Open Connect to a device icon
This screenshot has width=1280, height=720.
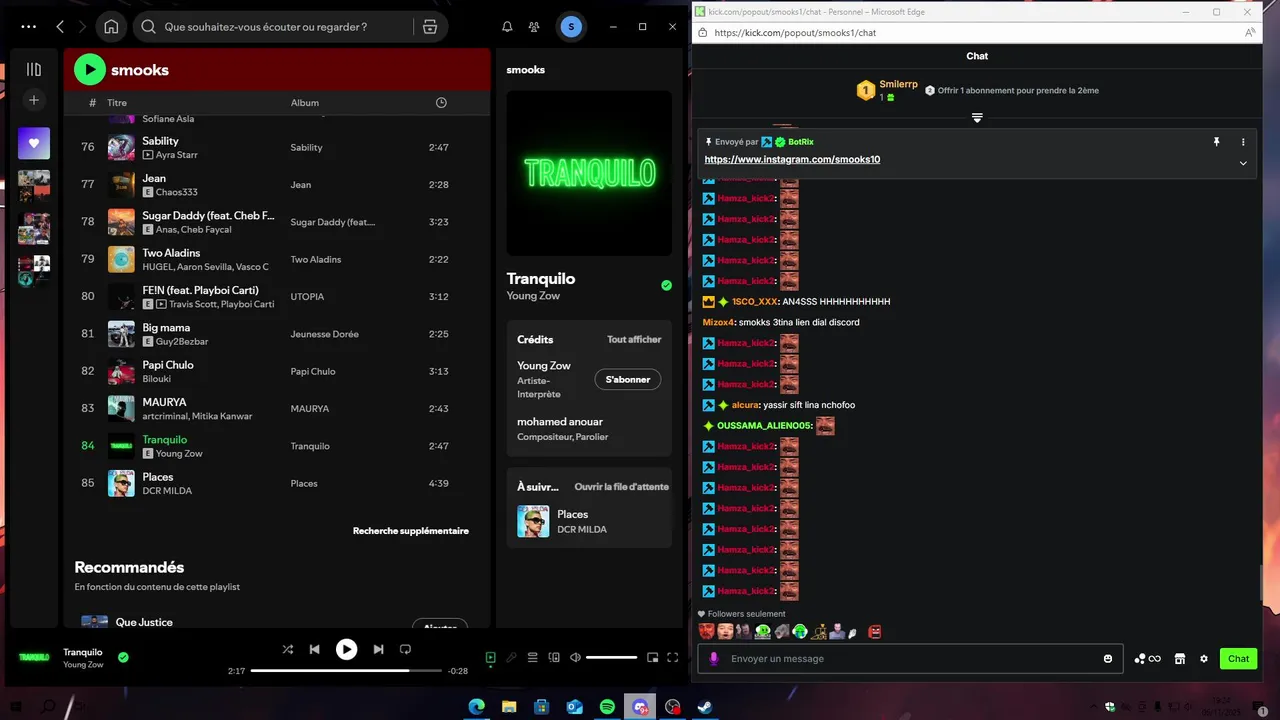(554, 657)
